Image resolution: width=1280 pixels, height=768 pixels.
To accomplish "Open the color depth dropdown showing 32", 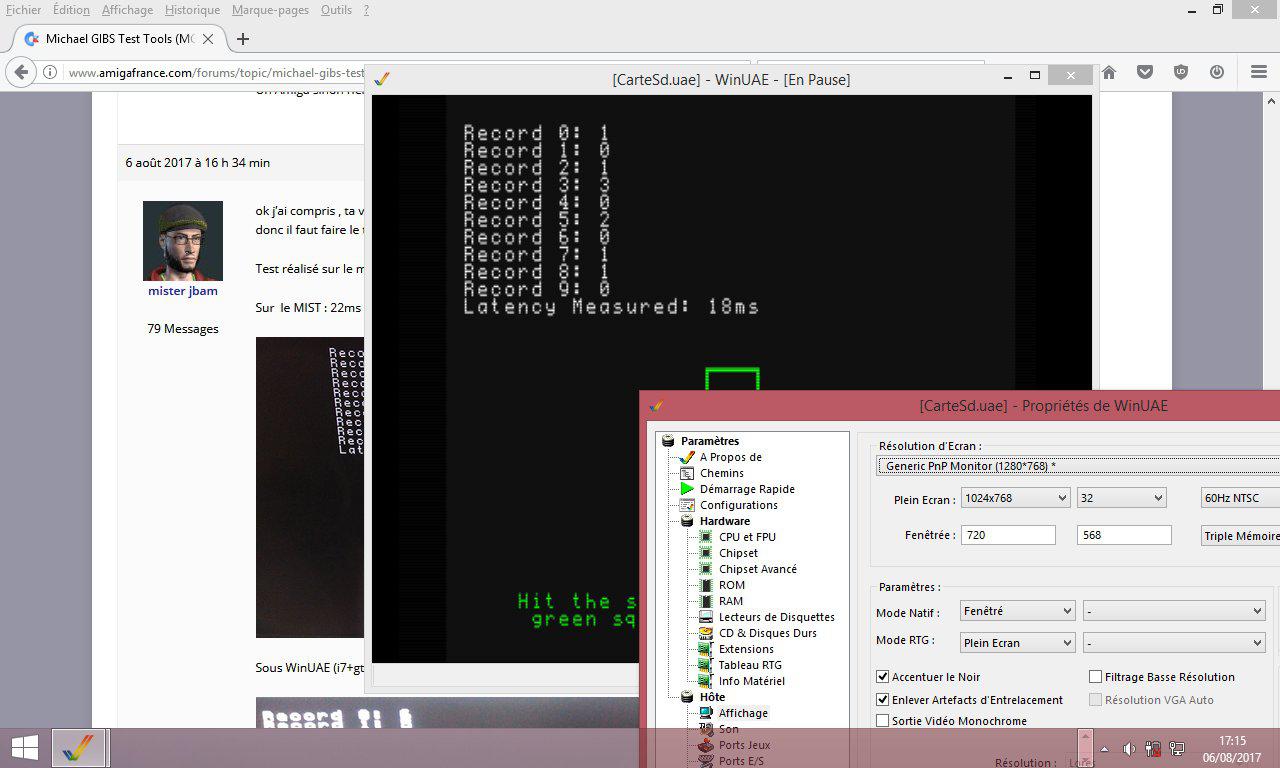I will (x=1122, y=498).
